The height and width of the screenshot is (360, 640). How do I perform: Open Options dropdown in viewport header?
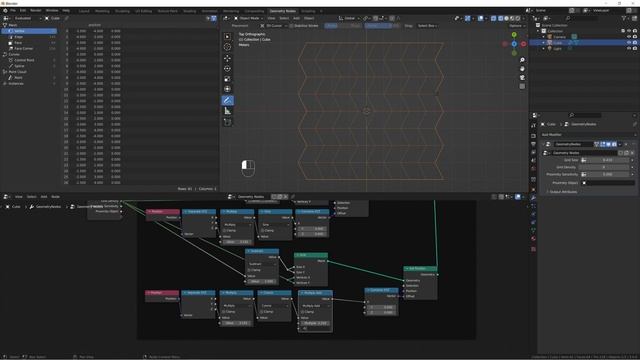pyautogui.click(x=516, y=26)
